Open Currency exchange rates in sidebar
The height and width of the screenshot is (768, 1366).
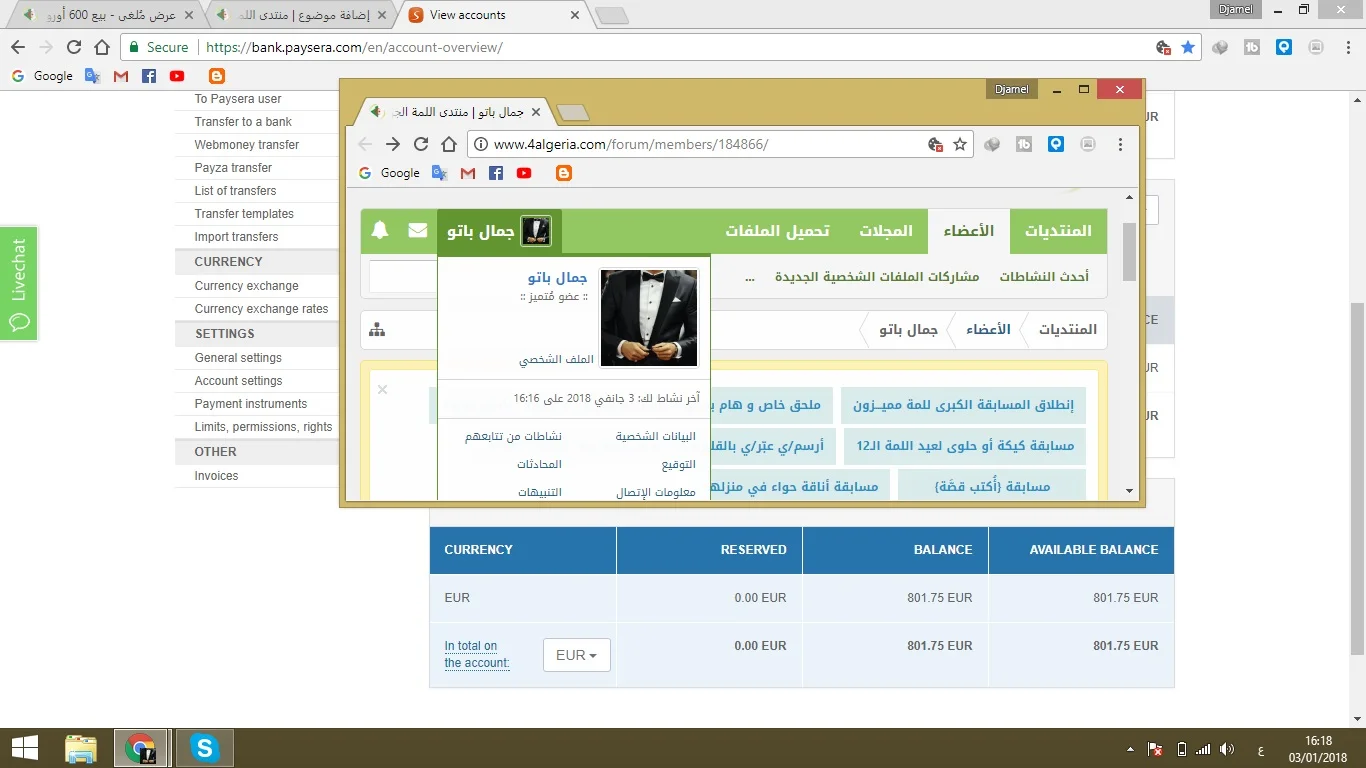pos(261,309)
